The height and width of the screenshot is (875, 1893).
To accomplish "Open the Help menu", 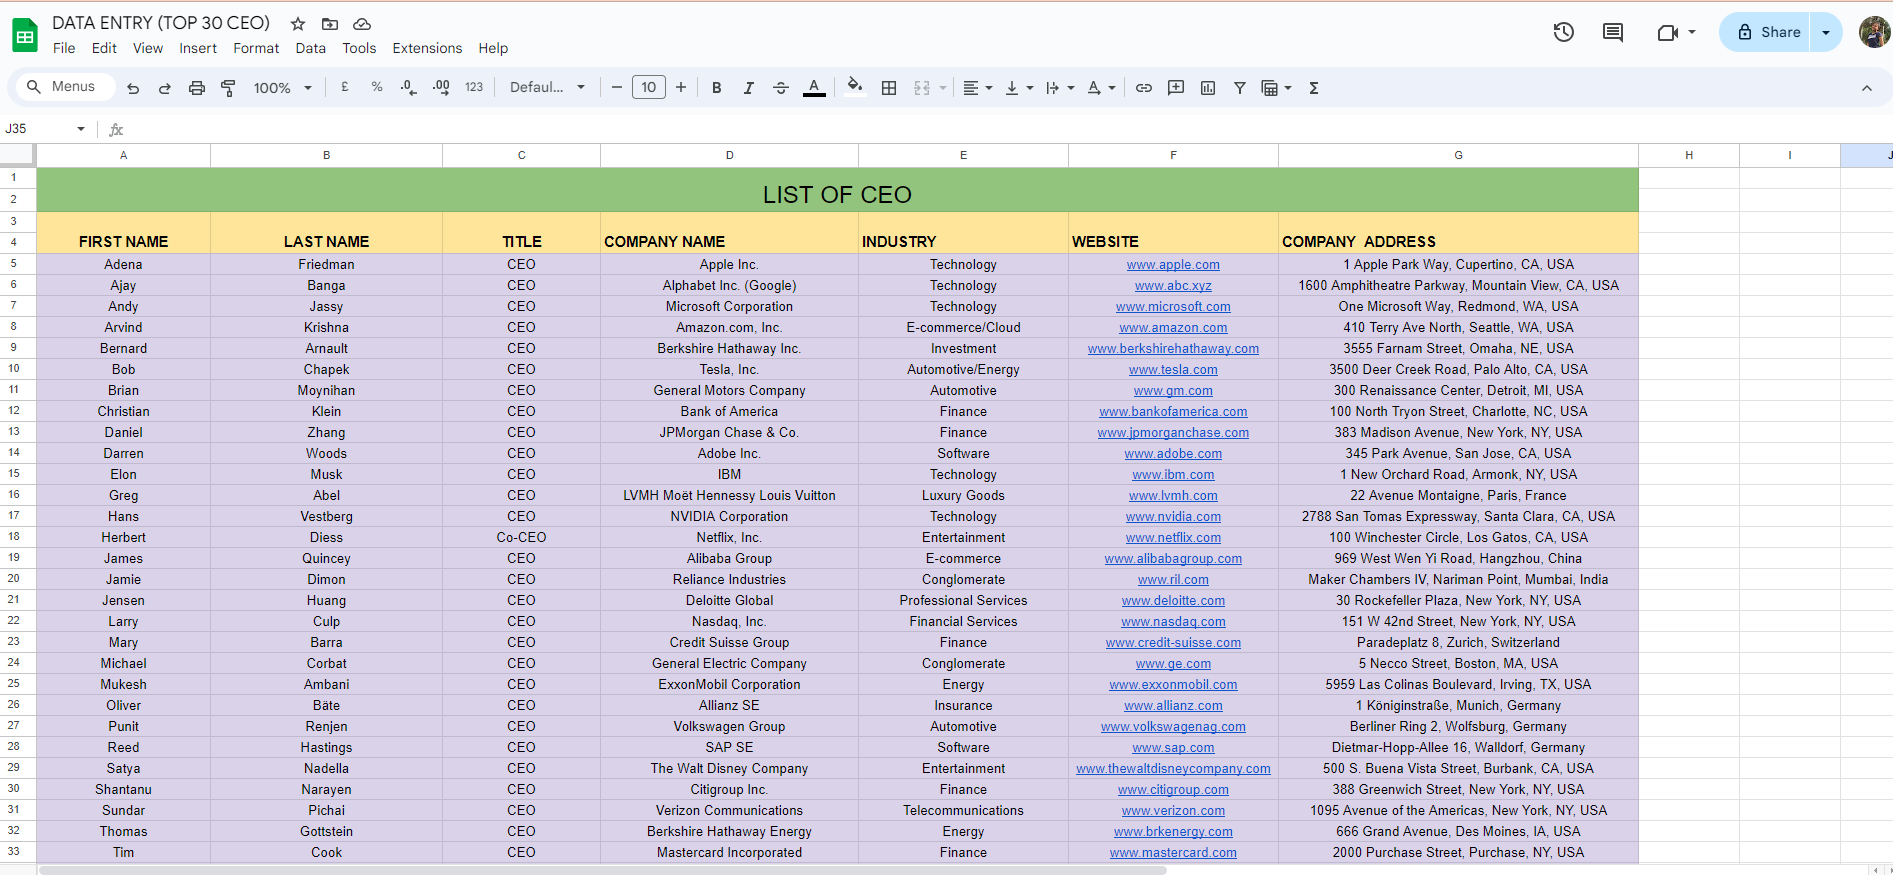I will tap(493, 48).
